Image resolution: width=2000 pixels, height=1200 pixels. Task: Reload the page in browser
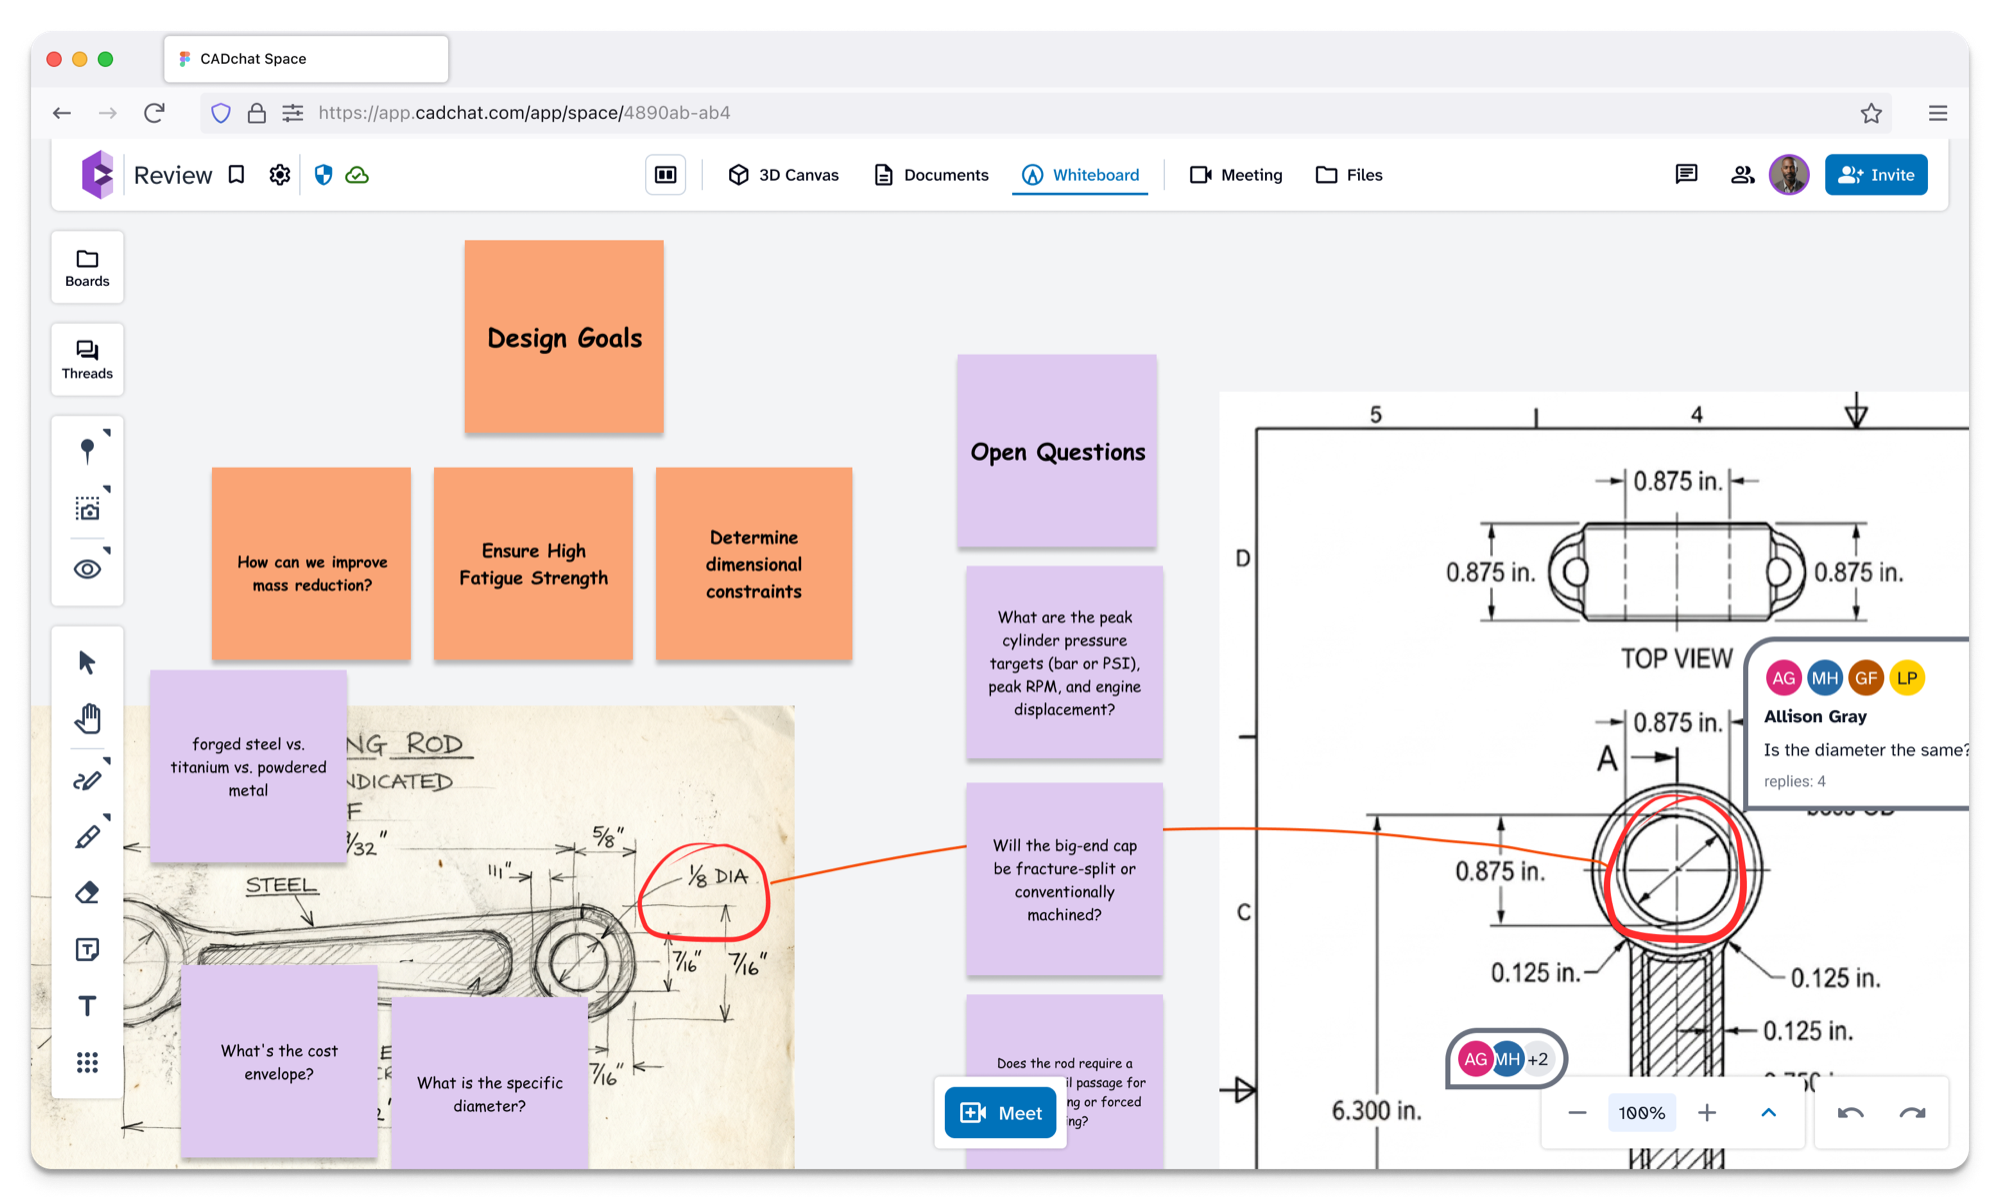coord(154,113)
